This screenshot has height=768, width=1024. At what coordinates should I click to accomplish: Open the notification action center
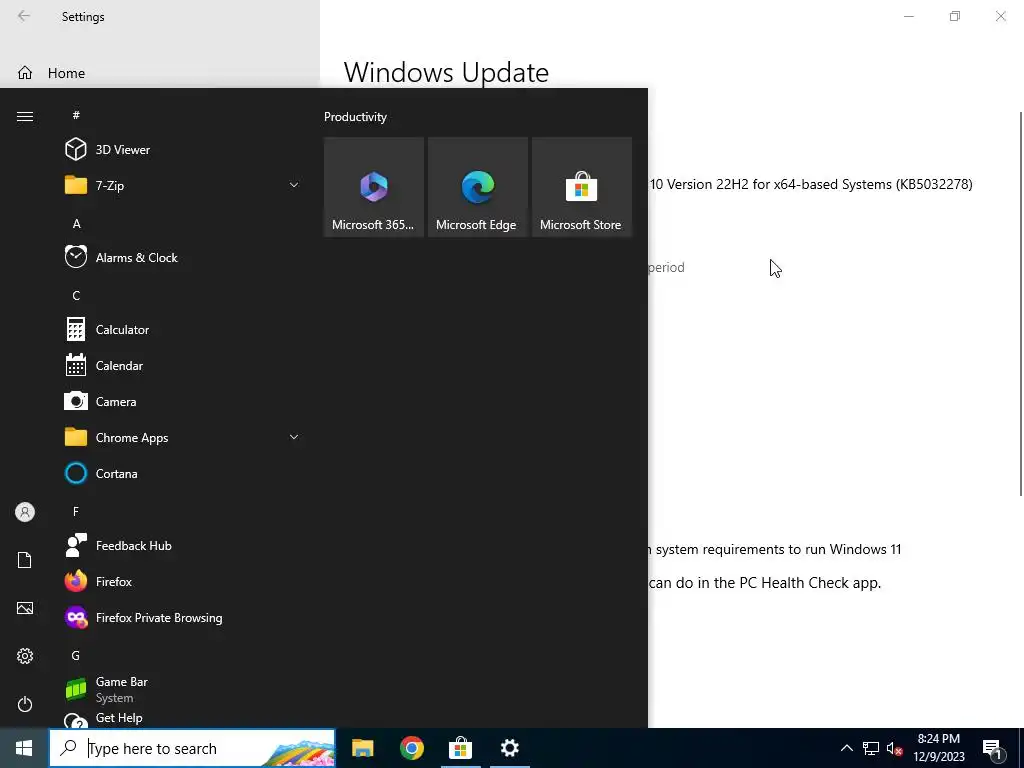pyautogui.click(x=992, y=748)
